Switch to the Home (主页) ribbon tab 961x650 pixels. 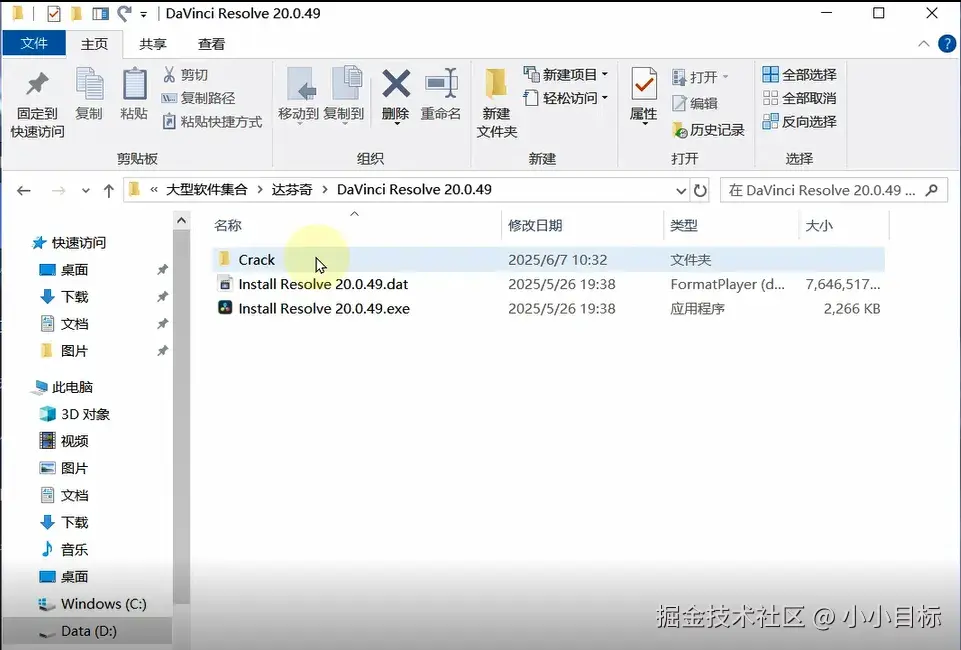(x=94, y=44)
